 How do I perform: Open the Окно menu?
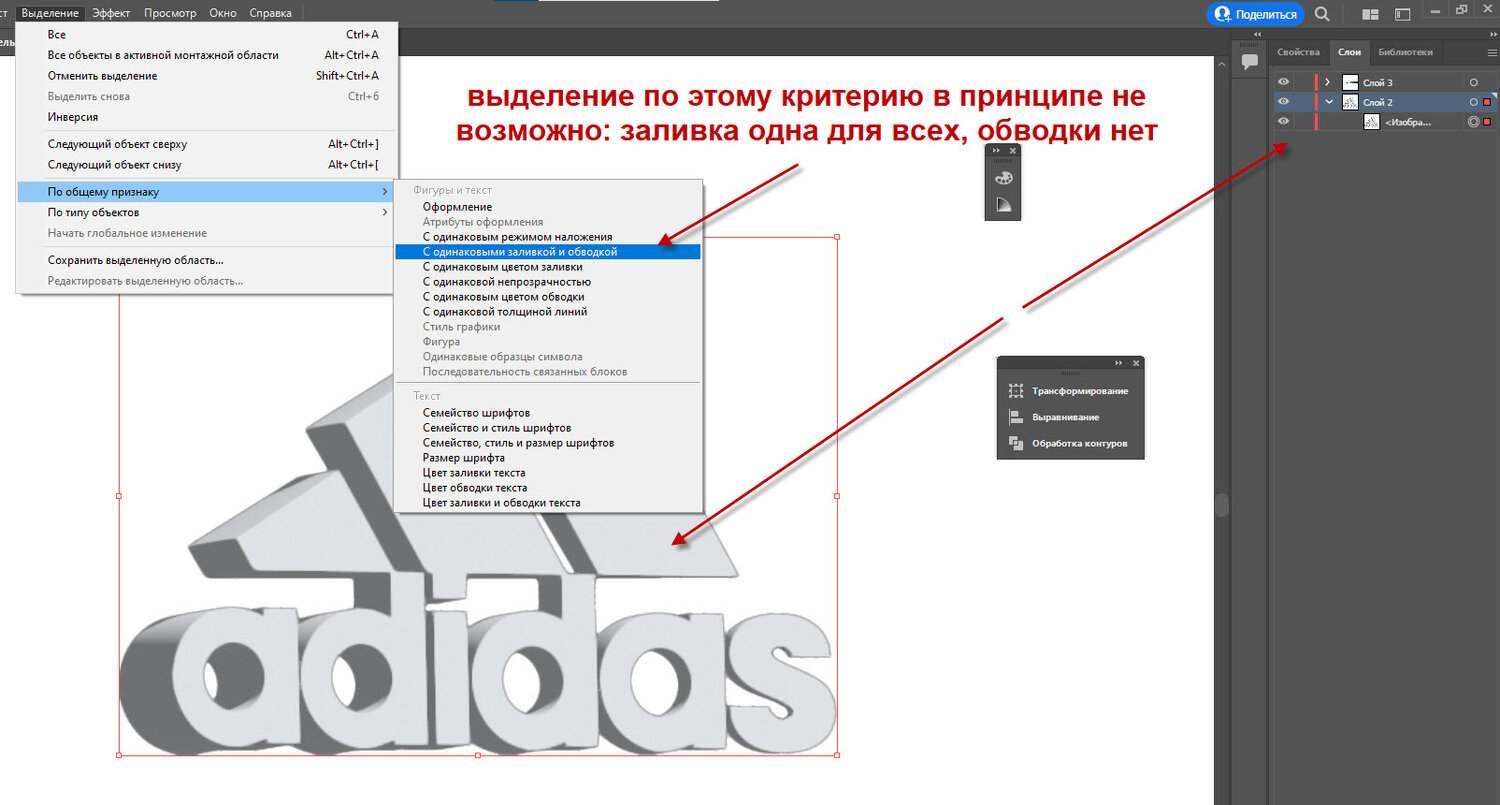point(223,13)
